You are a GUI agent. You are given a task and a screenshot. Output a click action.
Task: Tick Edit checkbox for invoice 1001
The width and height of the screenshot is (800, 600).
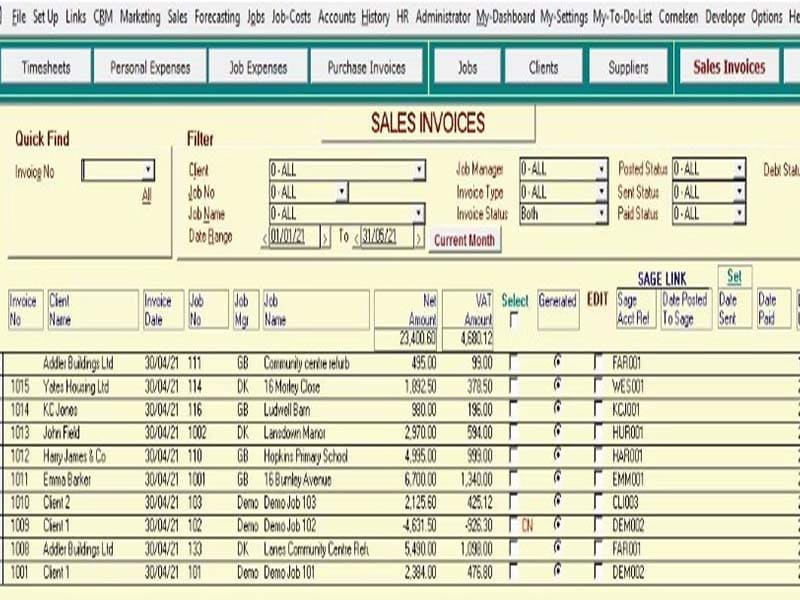(x=599, y=571)
